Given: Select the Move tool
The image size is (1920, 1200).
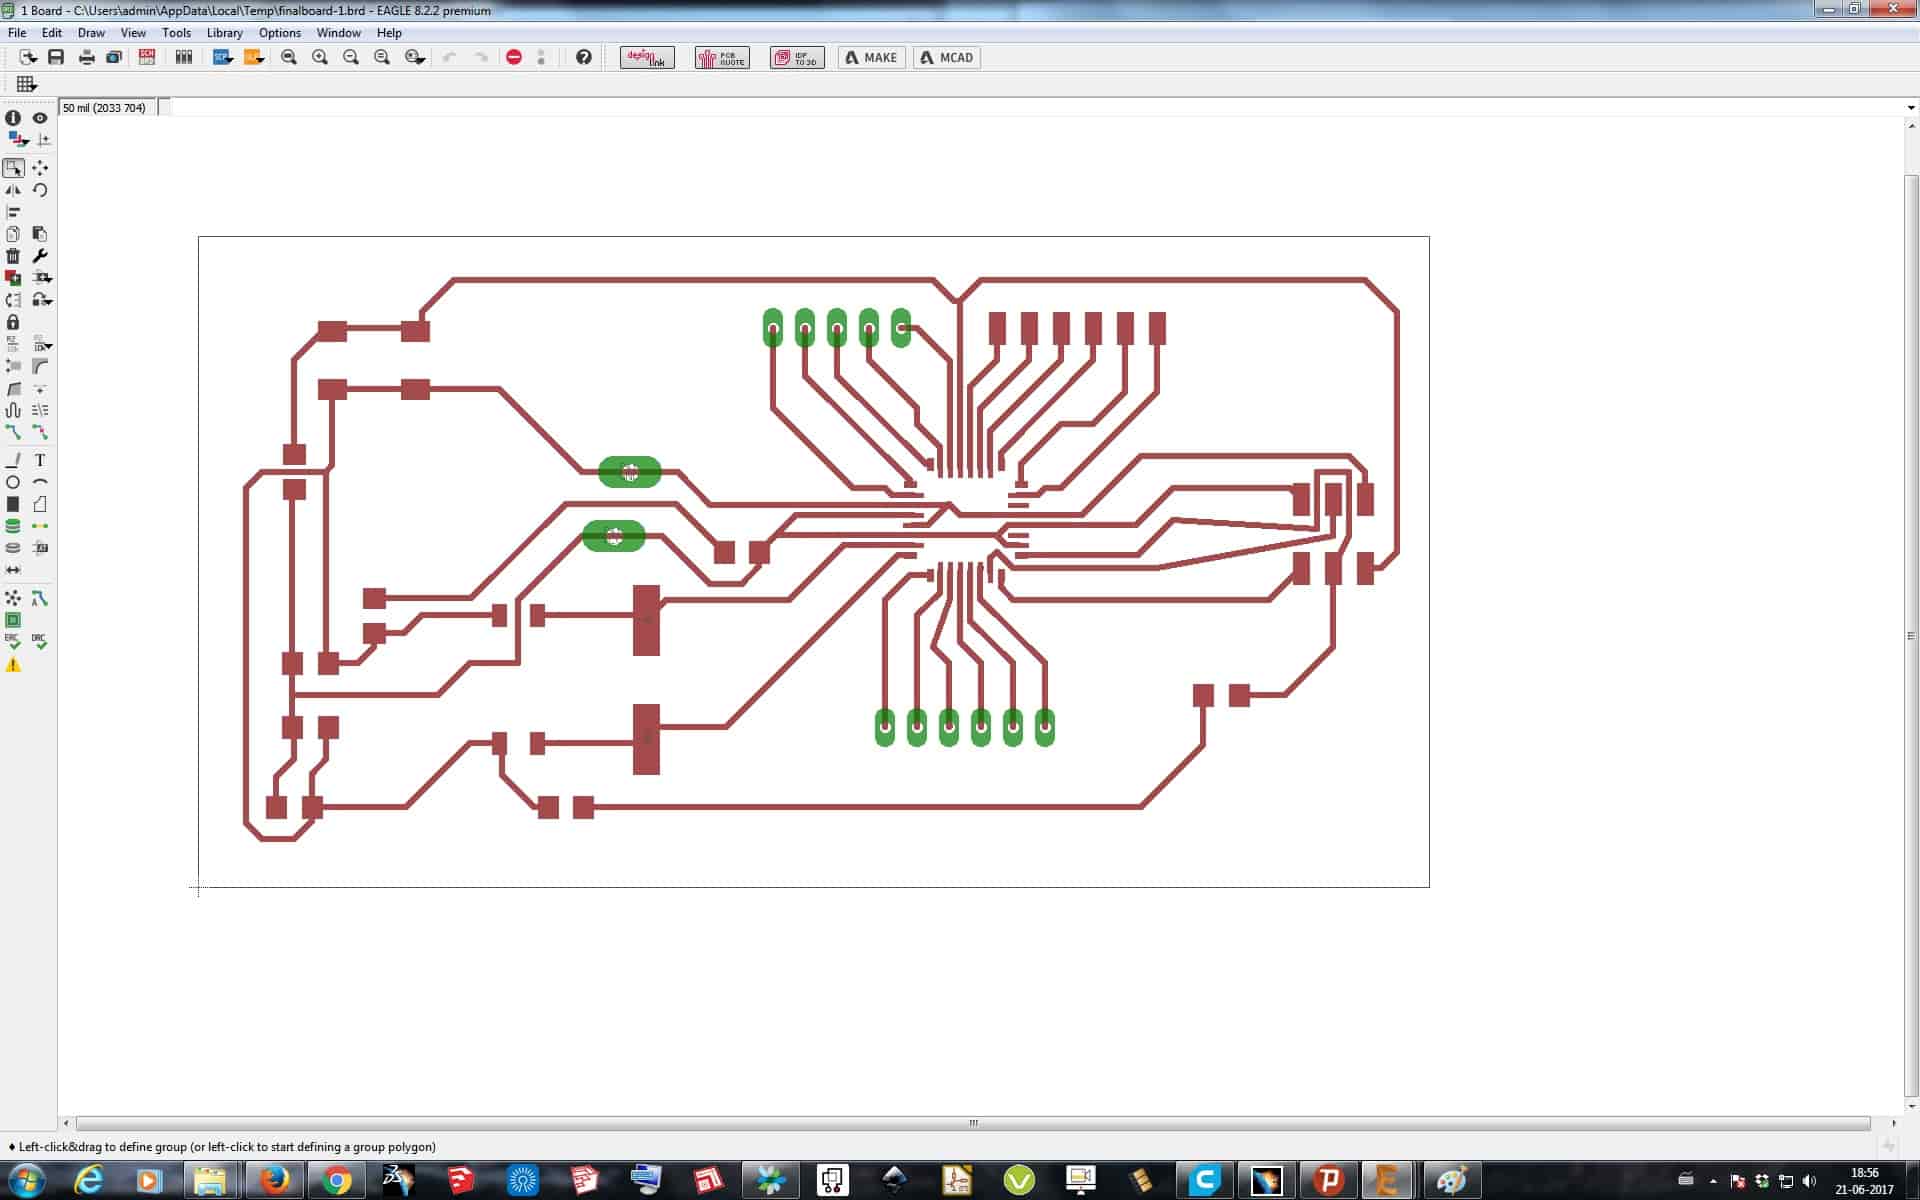Looking at the screenshot, I should click(x=40, y=168).
